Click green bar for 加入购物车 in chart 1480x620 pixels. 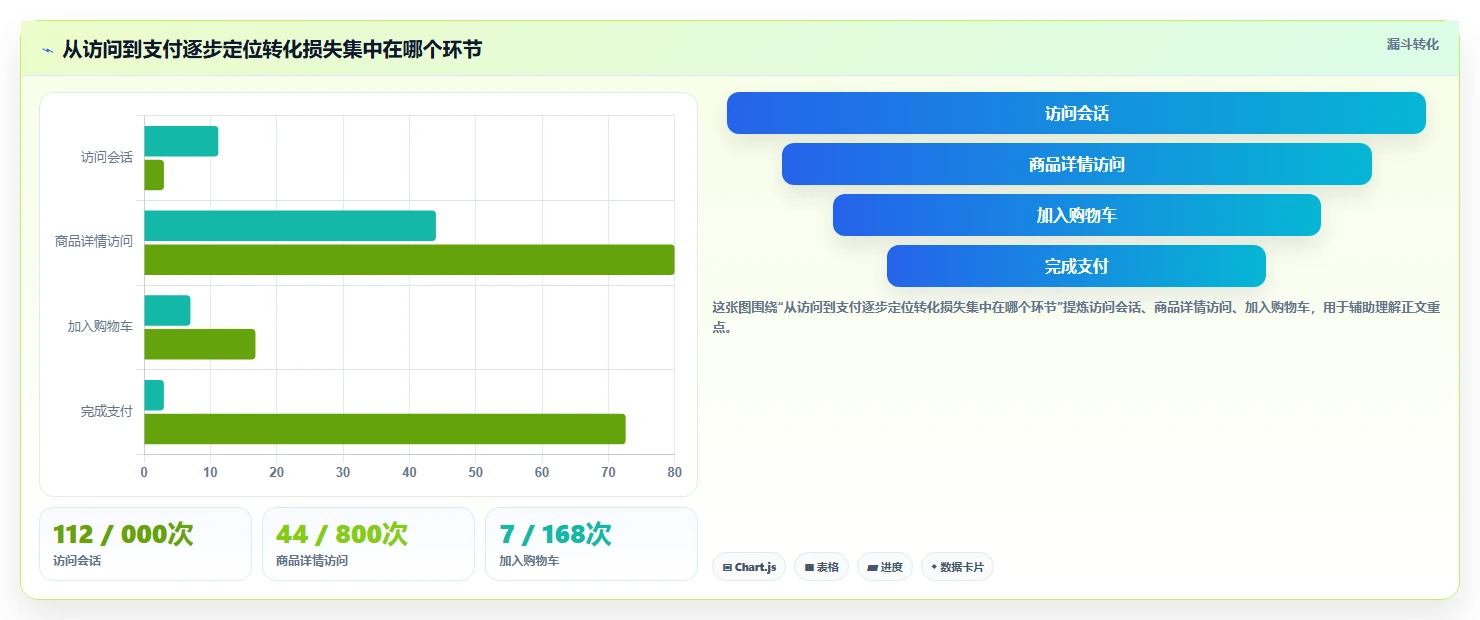coord(200,344)
